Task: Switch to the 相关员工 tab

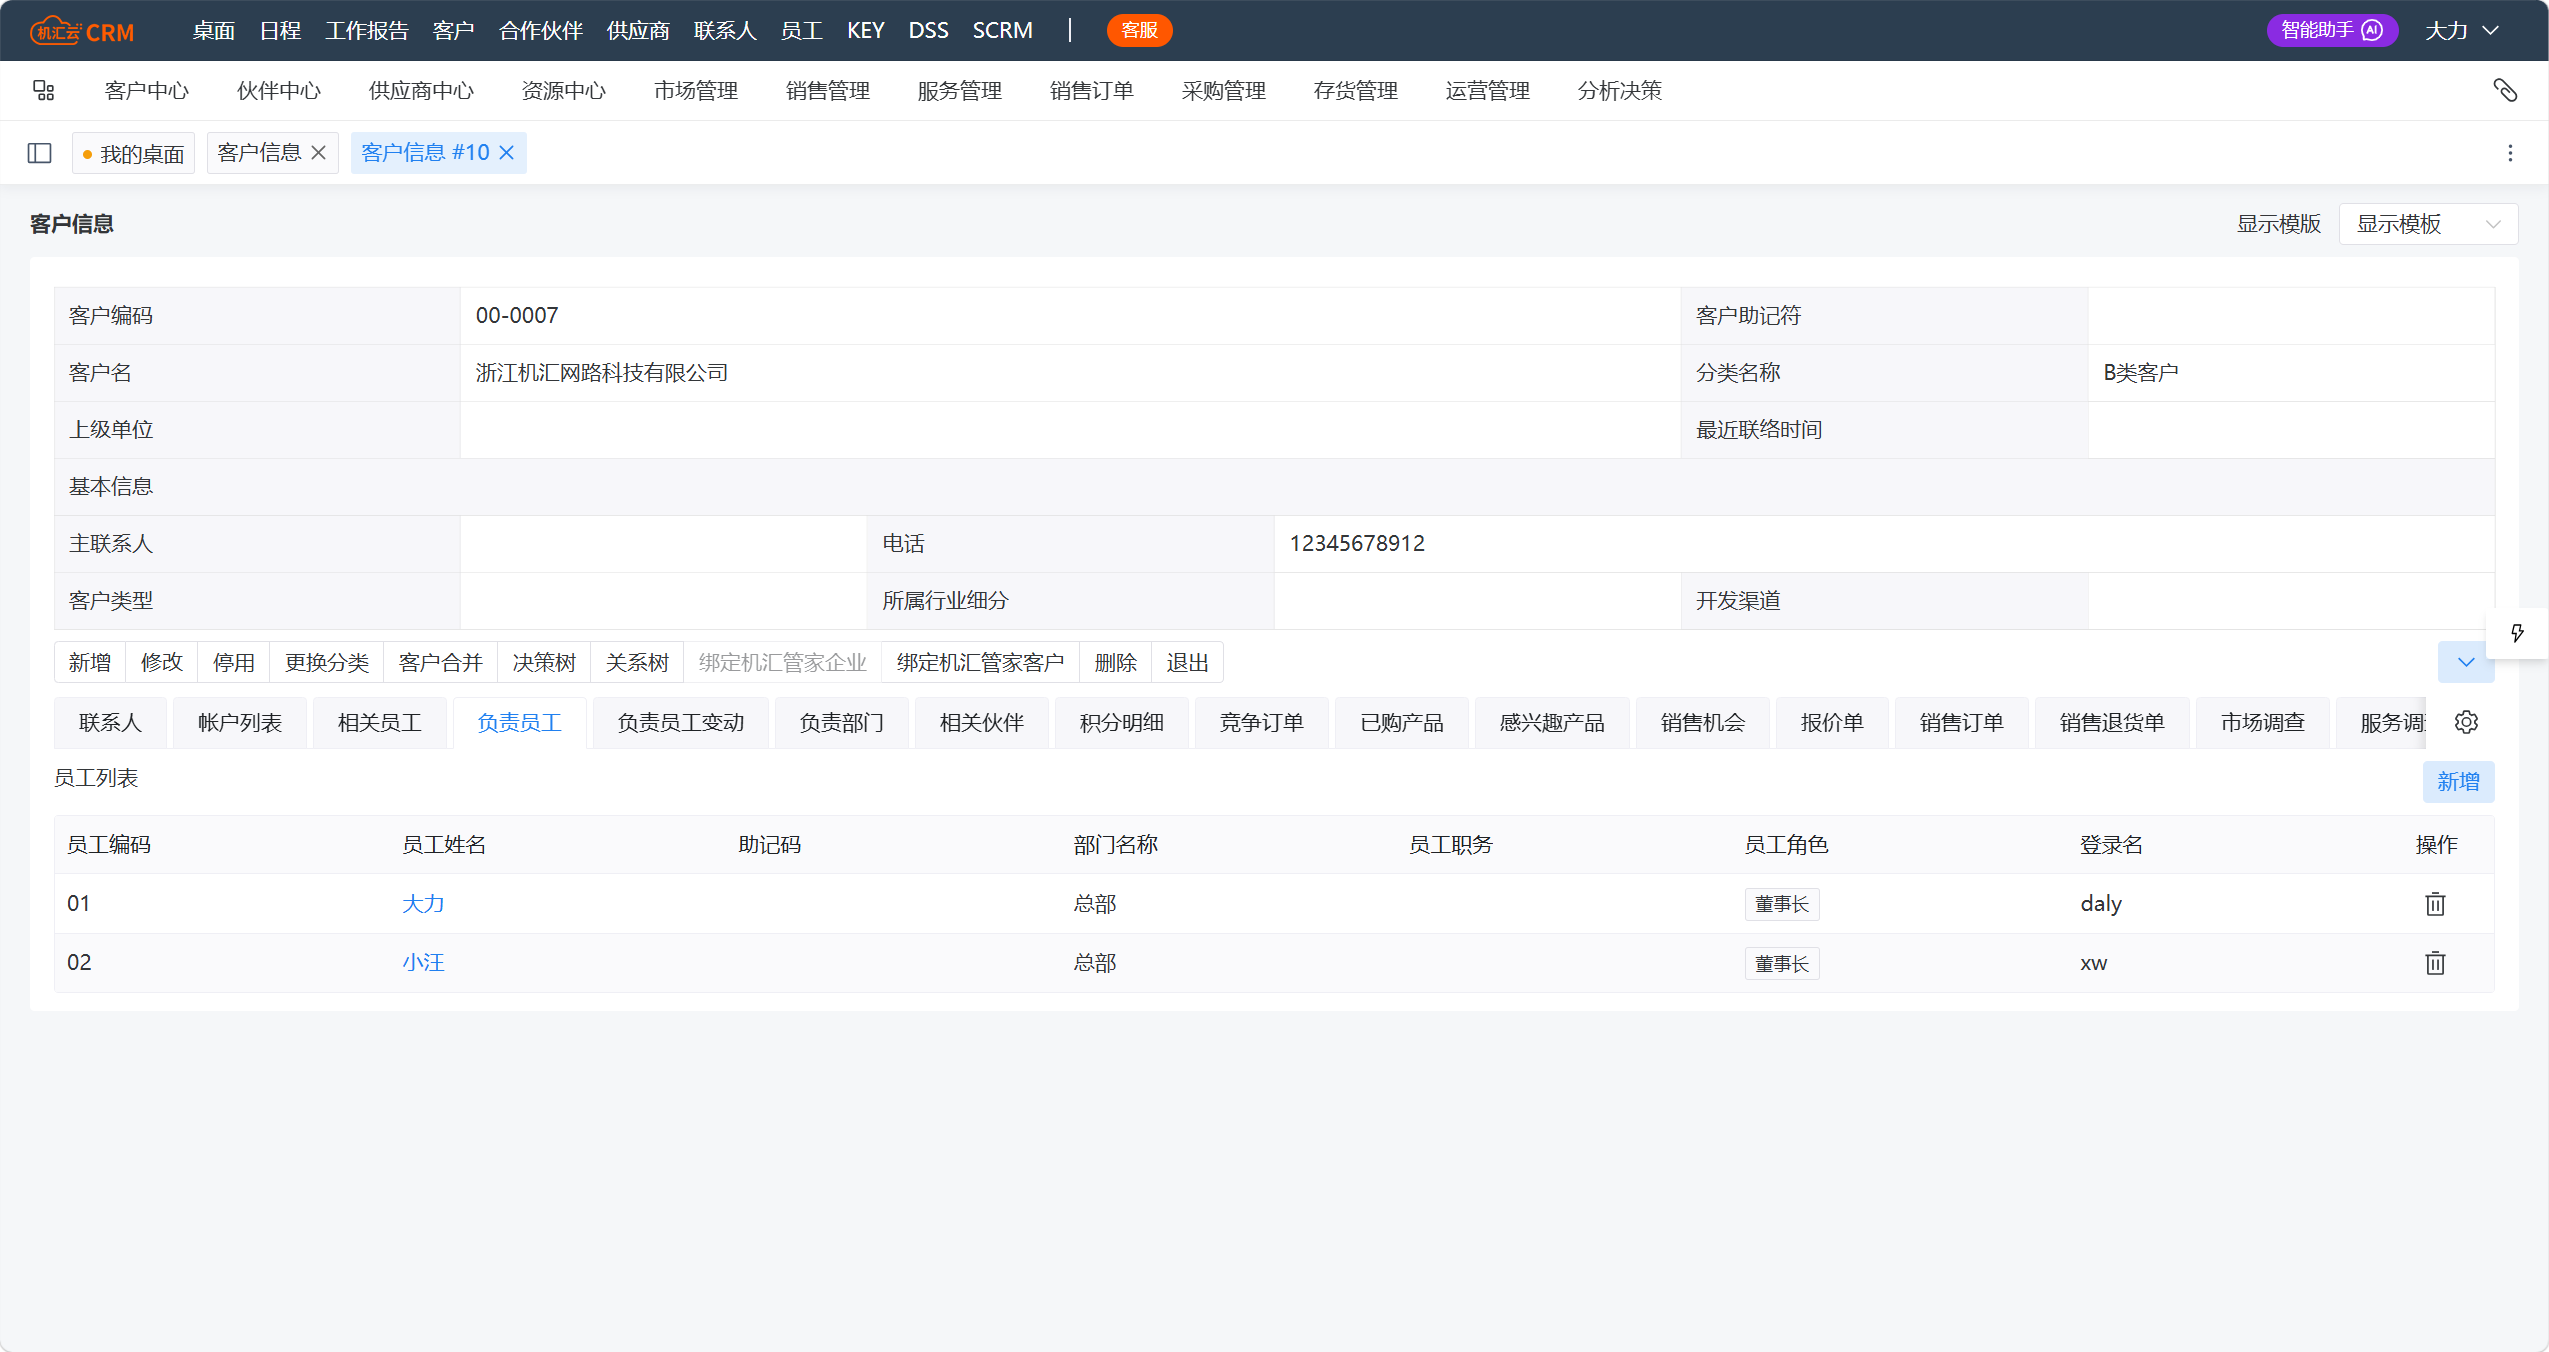Action: 380,723
